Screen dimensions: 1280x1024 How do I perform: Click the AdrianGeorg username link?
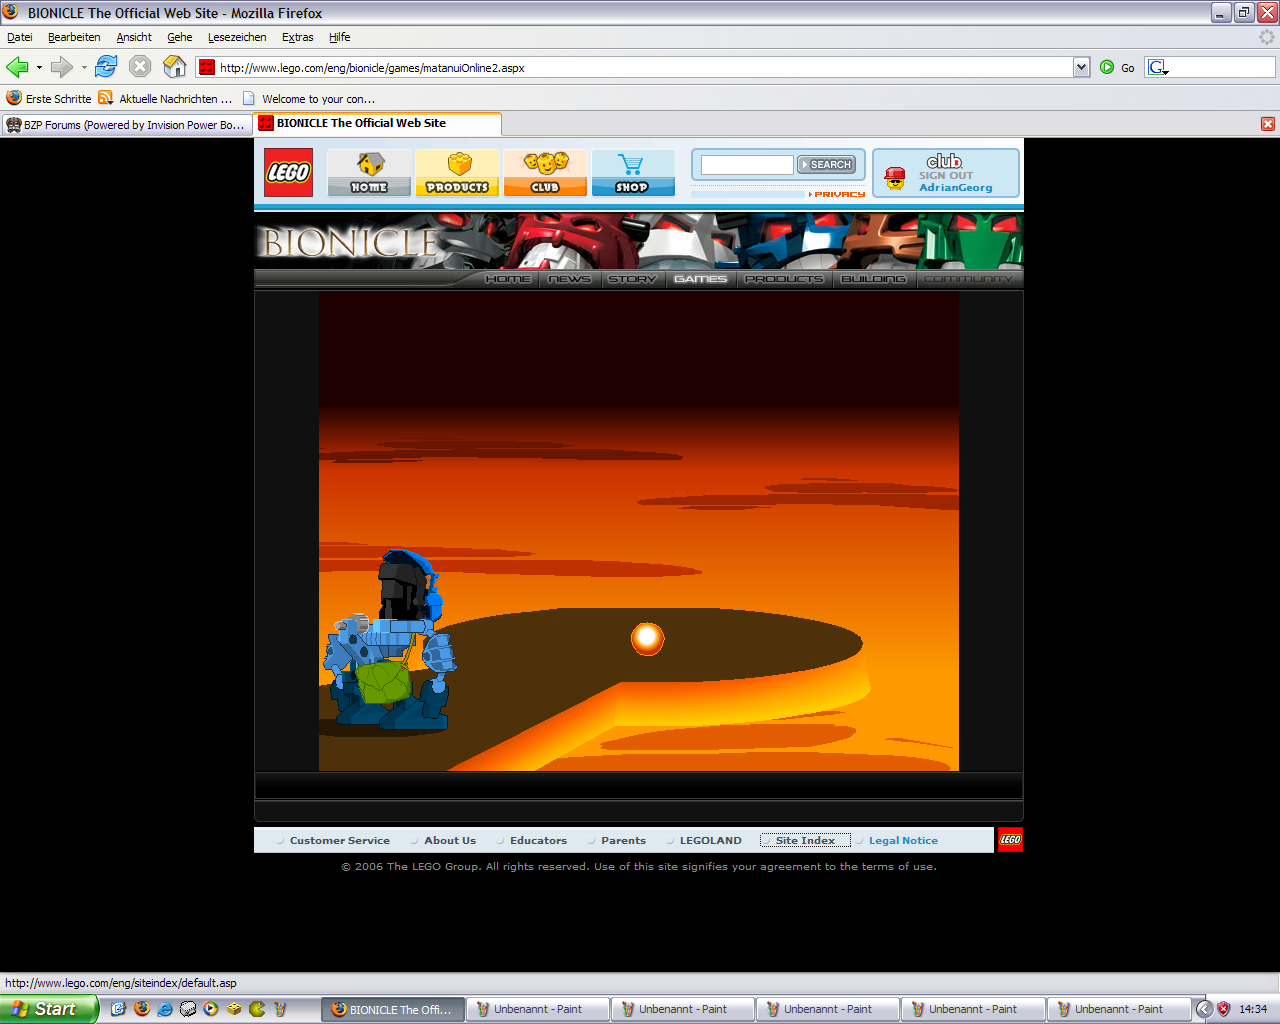(956, 188)
